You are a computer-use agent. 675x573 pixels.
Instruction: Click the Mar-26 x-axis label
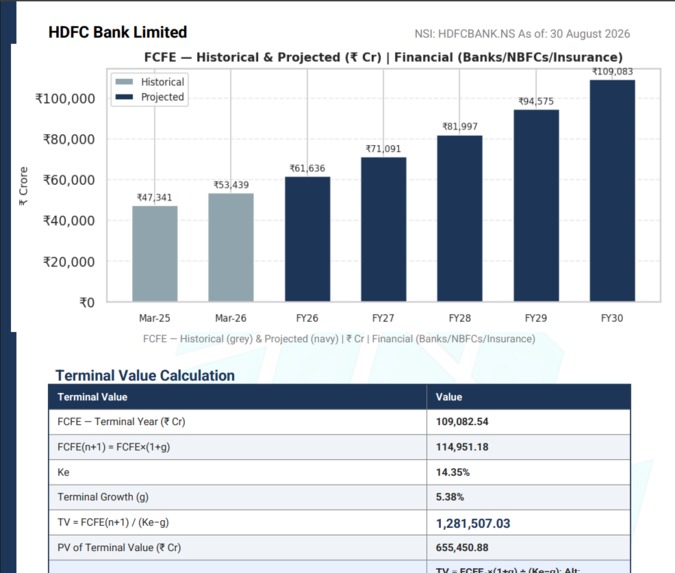point(231,318)
